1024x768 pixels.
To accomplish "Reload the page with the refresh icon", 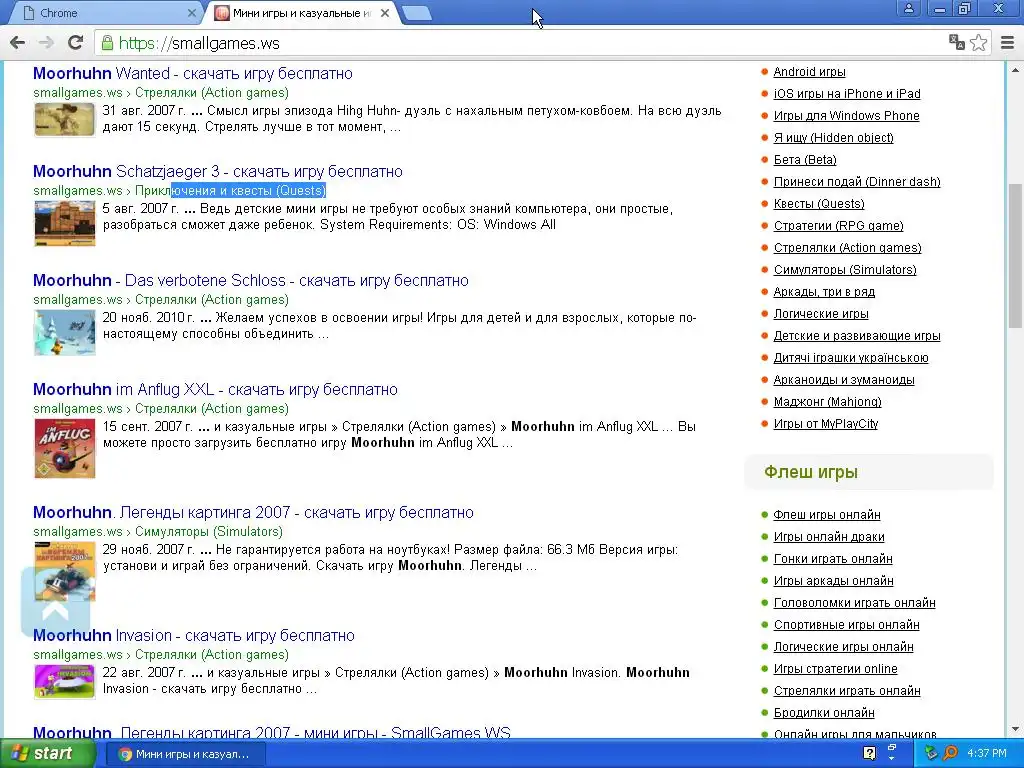I will tap(75, 43).
